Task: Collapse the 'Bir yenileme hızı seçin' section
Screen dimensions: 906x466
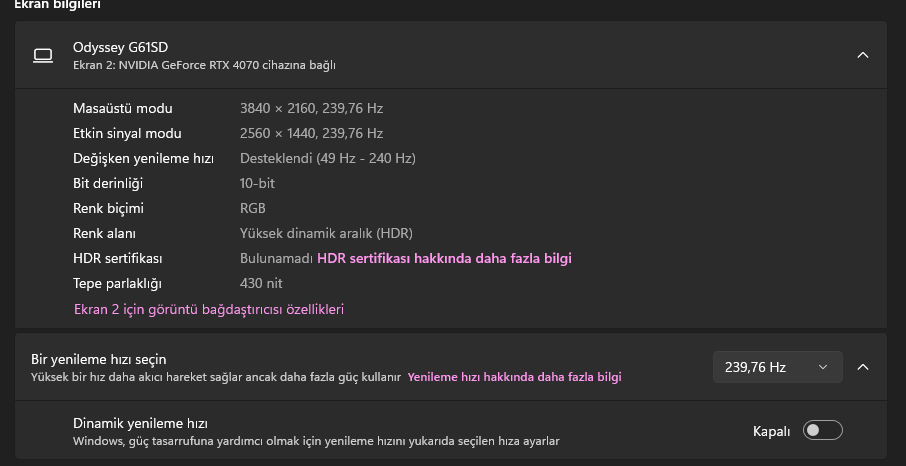Action: pyautogui.click(x=863, y=367)
